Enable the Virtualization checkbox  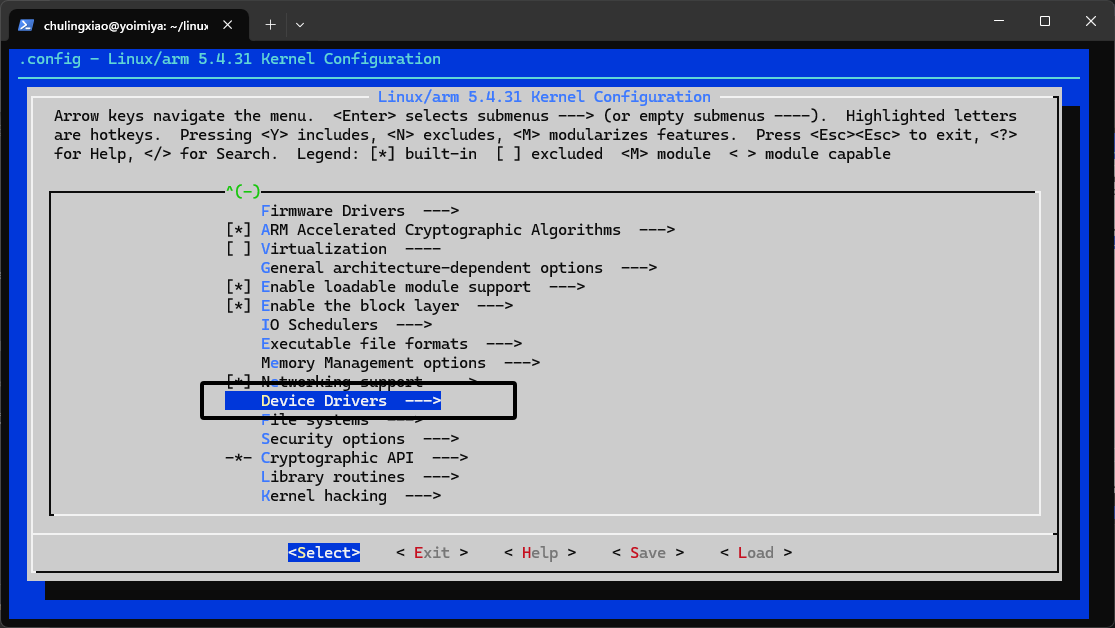(x=238, y=249)
